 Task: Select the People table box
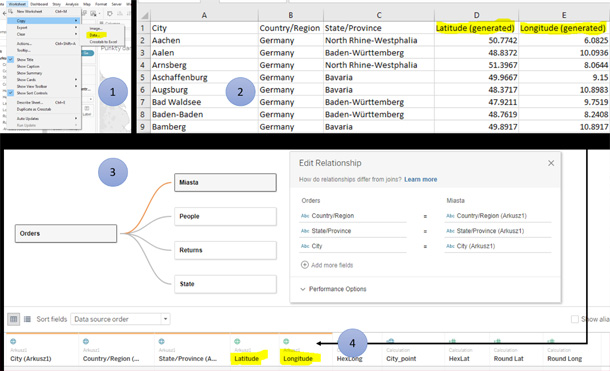click(x=225, y=216)
